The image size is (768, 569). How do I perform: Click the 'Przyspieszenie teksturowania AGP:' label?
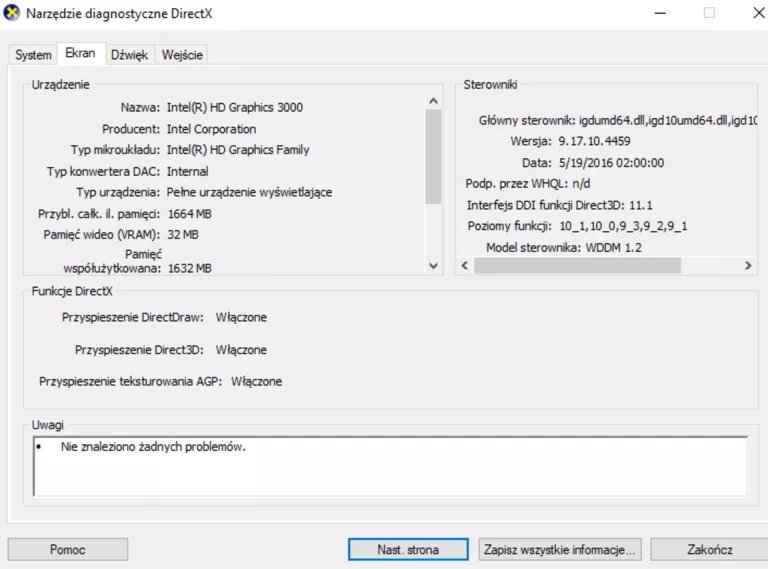click(130, 381)
